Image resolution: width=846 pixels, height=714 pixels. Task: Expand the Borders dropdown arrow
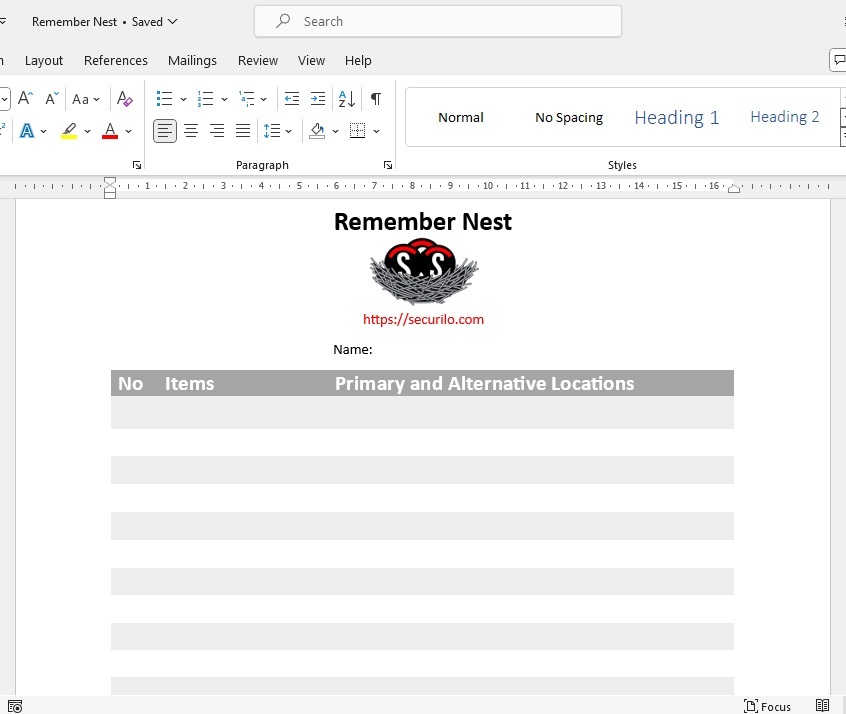(377, 131)
